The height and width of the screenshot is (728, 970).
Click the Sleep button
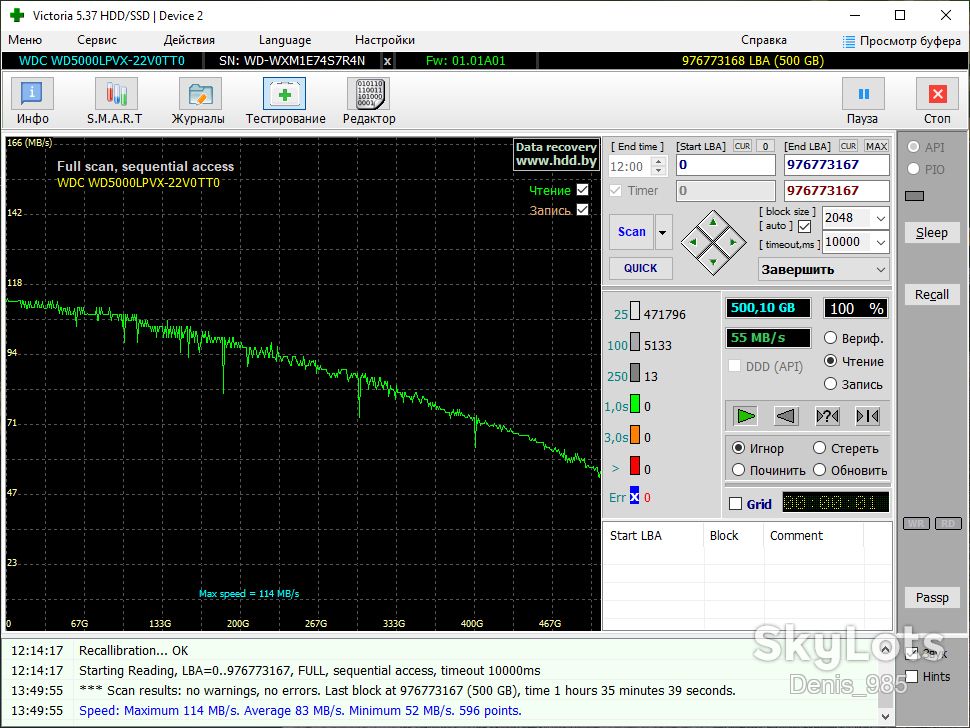click(x=932, y=233)
